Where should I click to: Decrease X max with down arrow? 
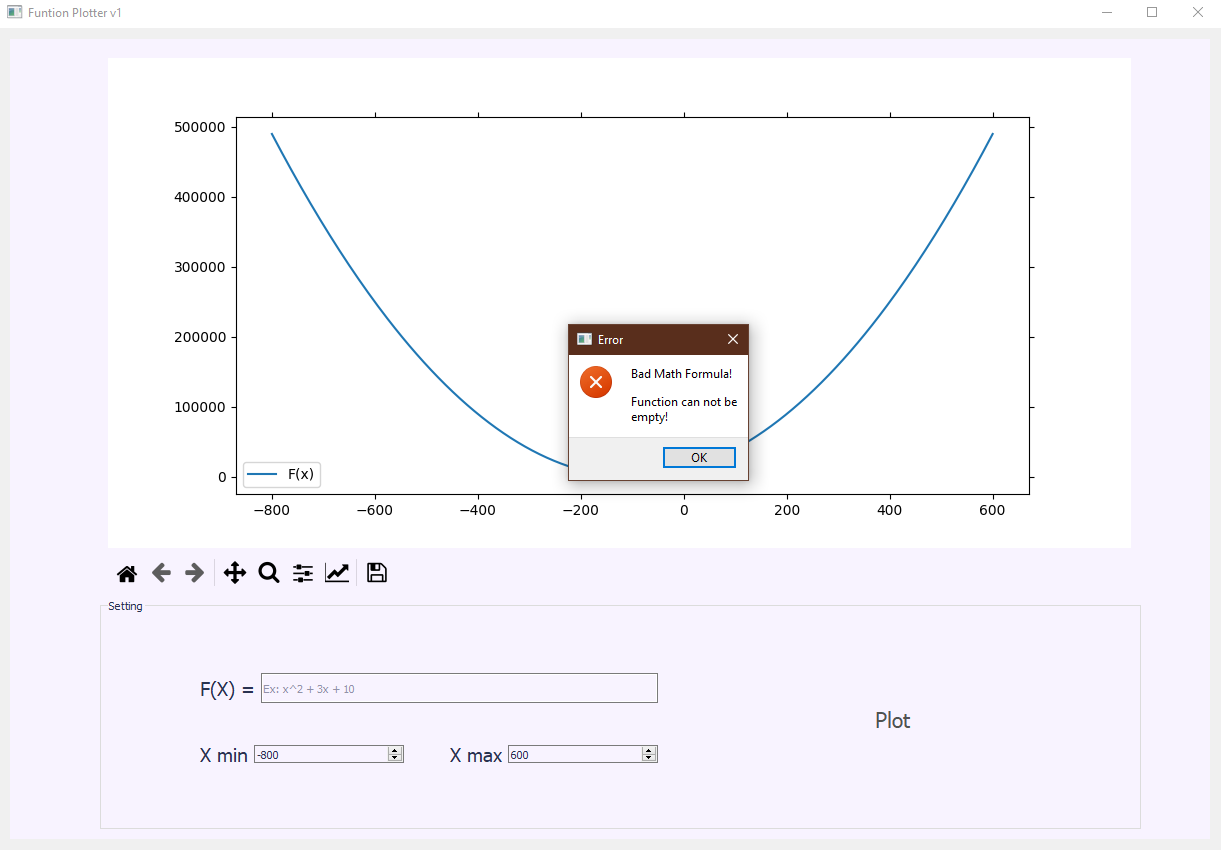coord(650,759)
